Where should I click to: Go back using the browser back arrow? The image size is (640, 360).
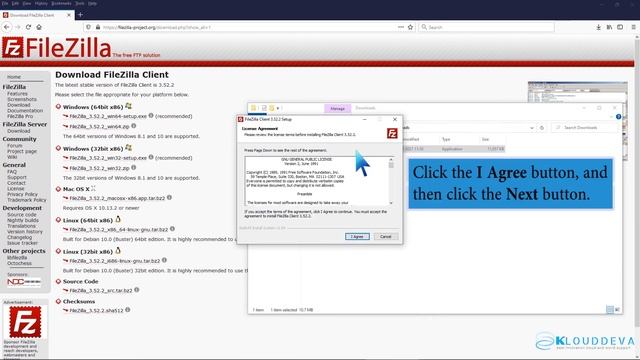click(x=7, y=27)
